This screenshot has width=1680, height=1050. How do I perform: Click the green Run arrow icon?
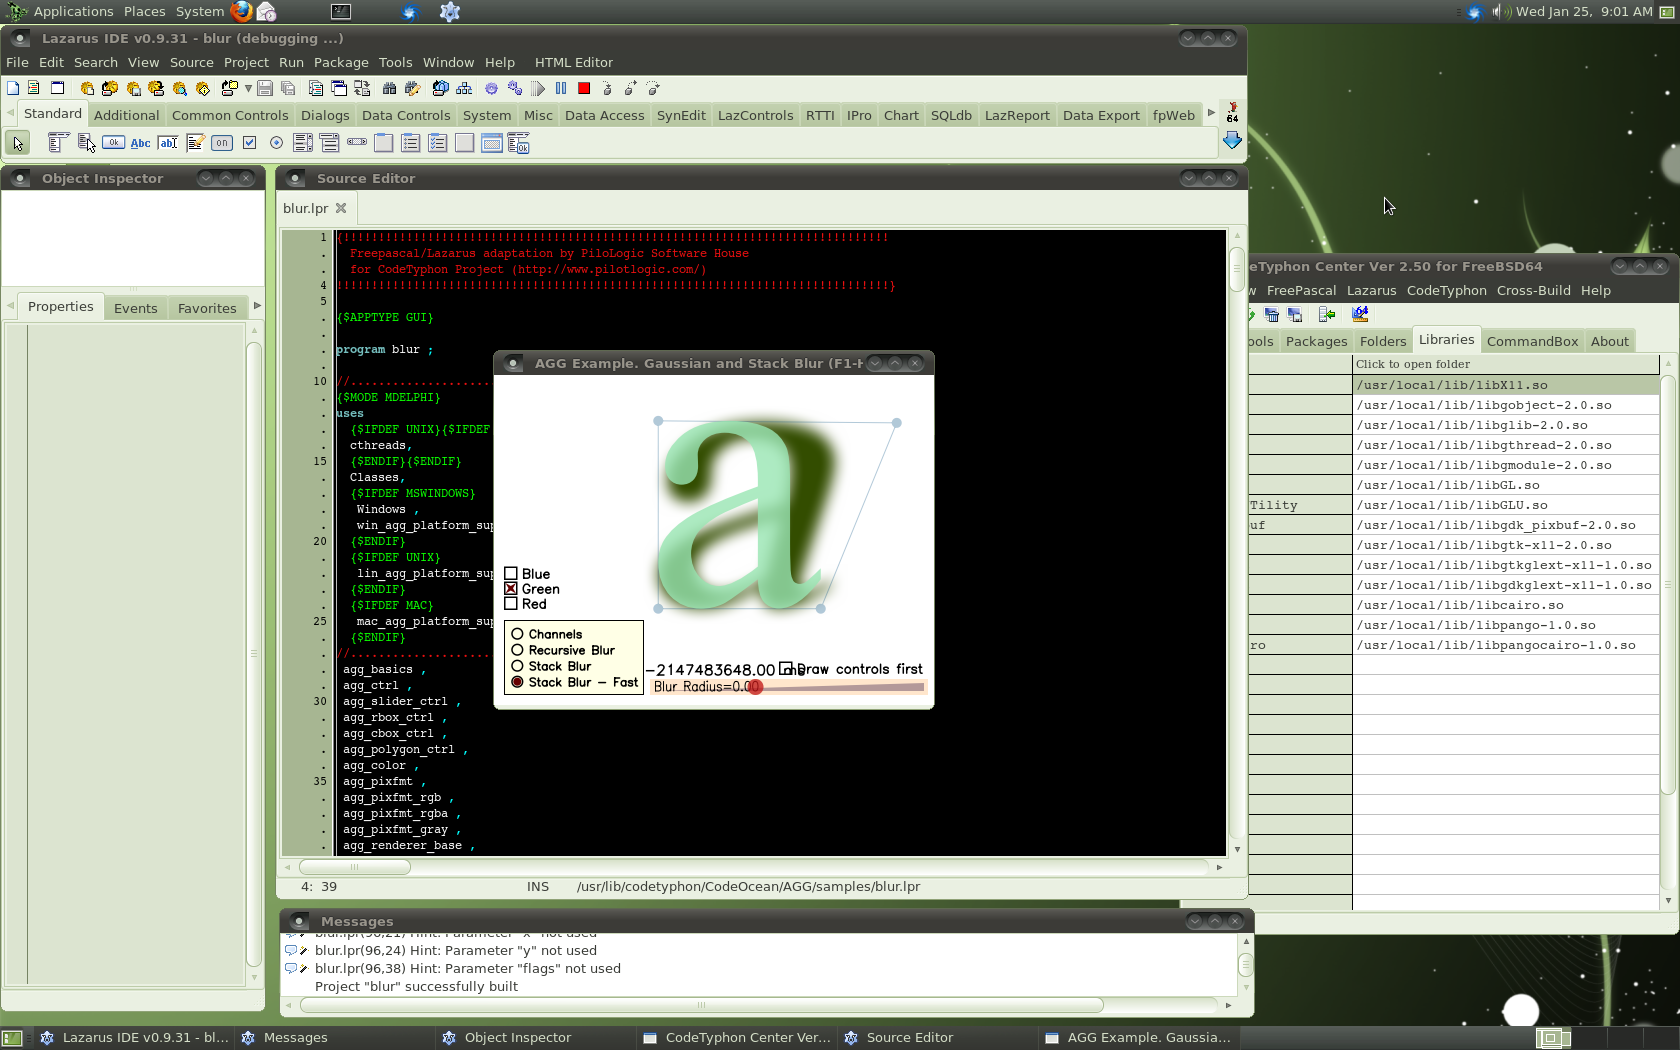[538, 88]
